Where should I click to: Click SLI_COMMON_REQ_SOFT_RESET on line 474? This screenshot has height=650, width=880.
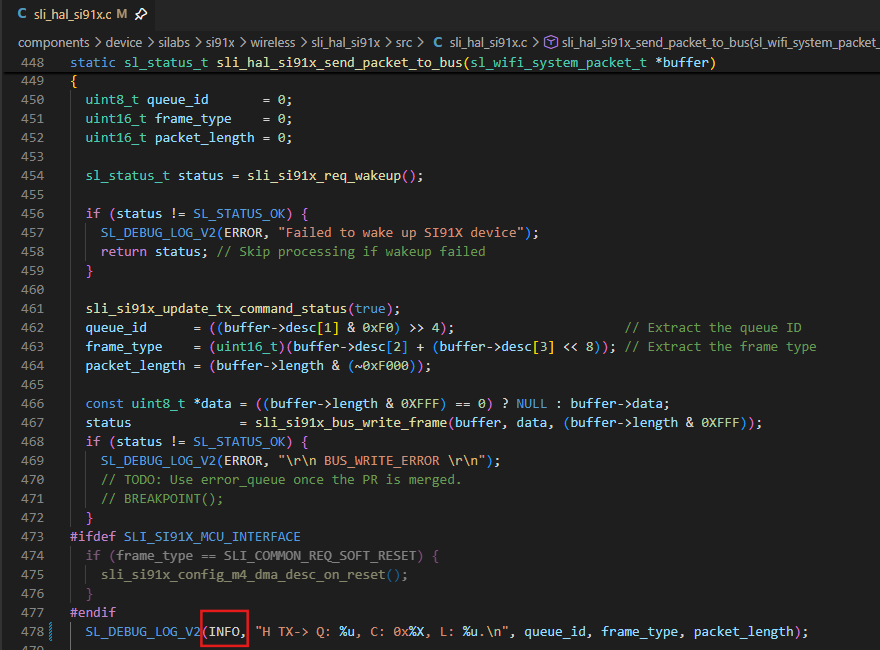pyautogui.click(x=320, y=556)
